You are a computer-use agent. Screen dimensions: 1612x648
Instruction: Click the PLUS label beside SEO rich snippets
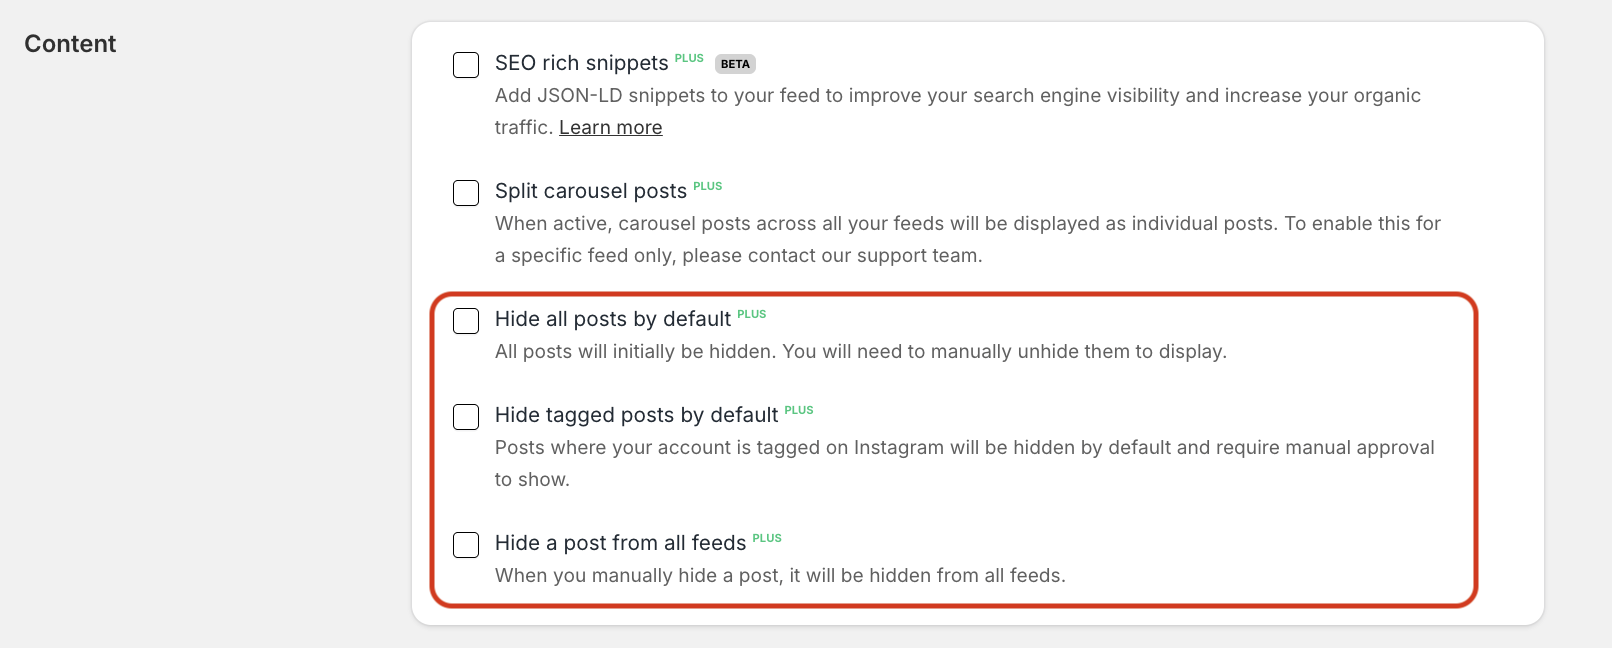(689, 58)
